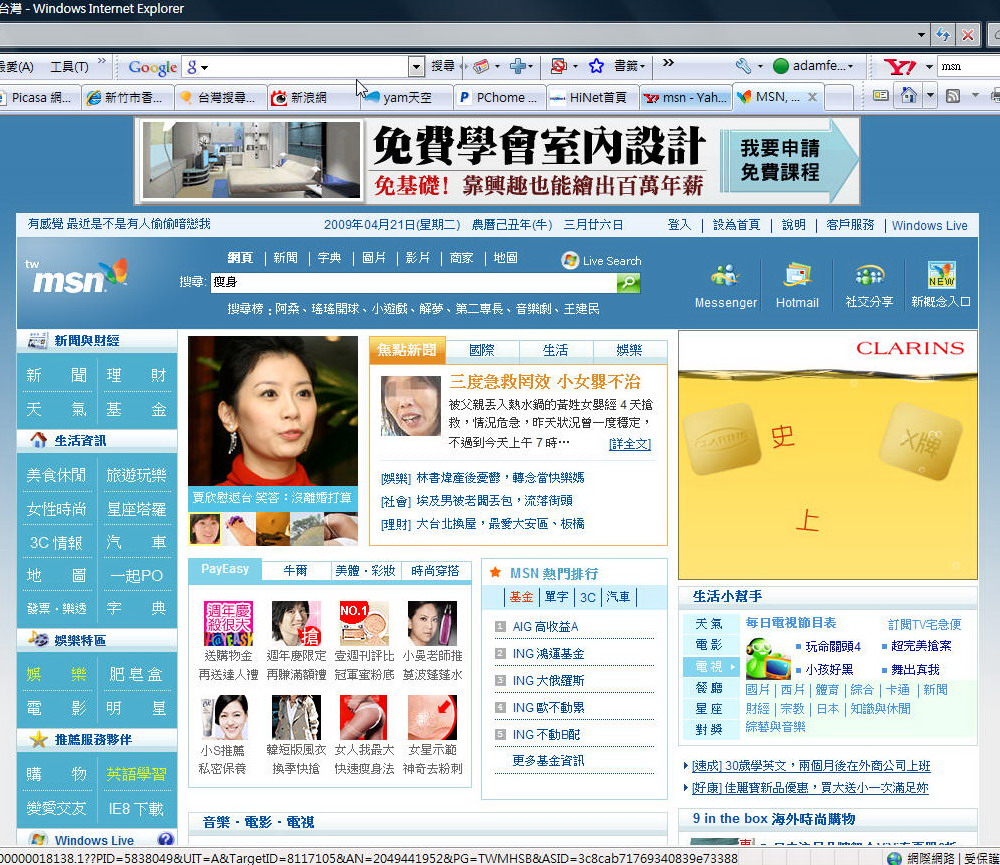Click the green adamfe account icon
Screen dimensions: 1000x865
pos(781,66)
